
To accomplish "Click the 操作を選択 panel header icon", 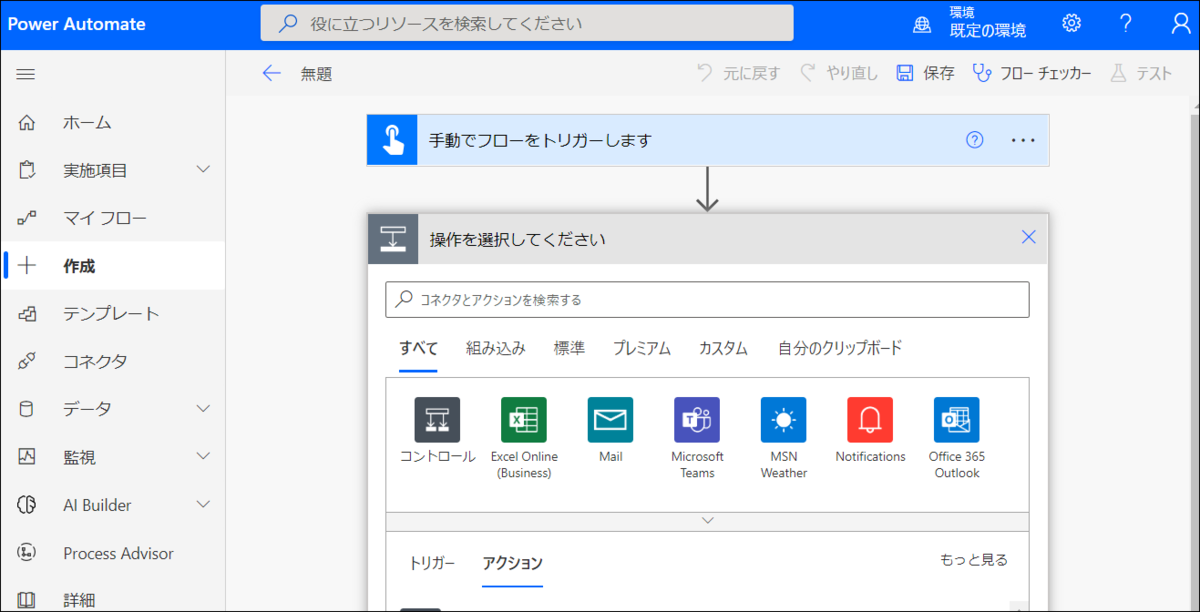I will (x=393, y=239).
